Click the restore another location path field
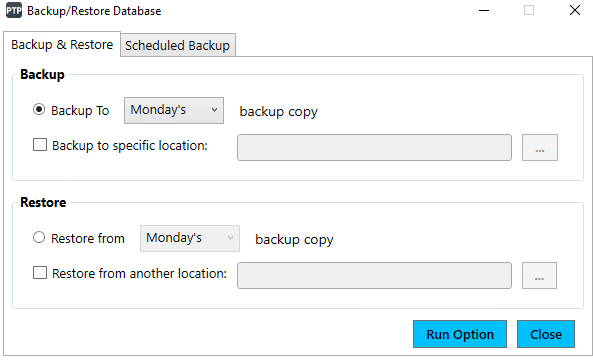 [374, 276]
